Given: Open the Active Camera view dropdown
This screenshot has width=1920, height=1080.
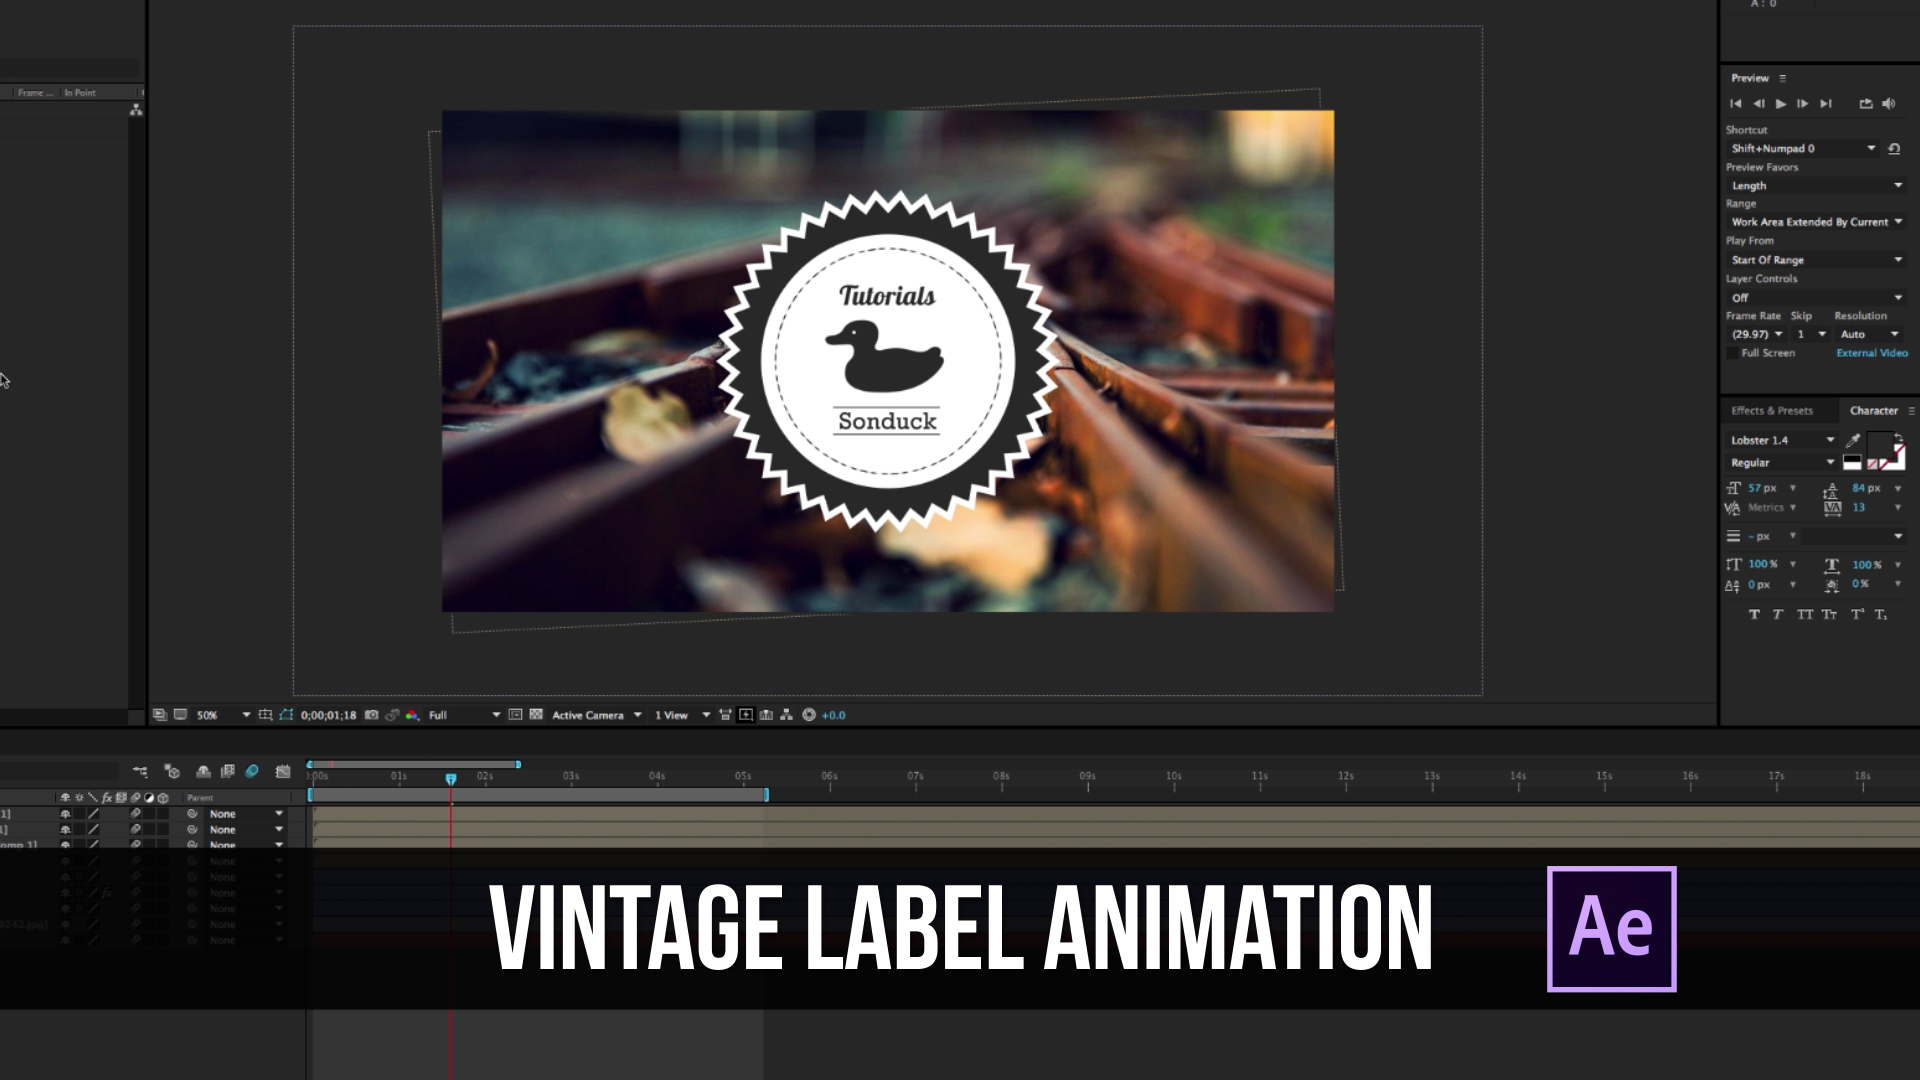Looking at the screenshot, I should coord(590,715).
